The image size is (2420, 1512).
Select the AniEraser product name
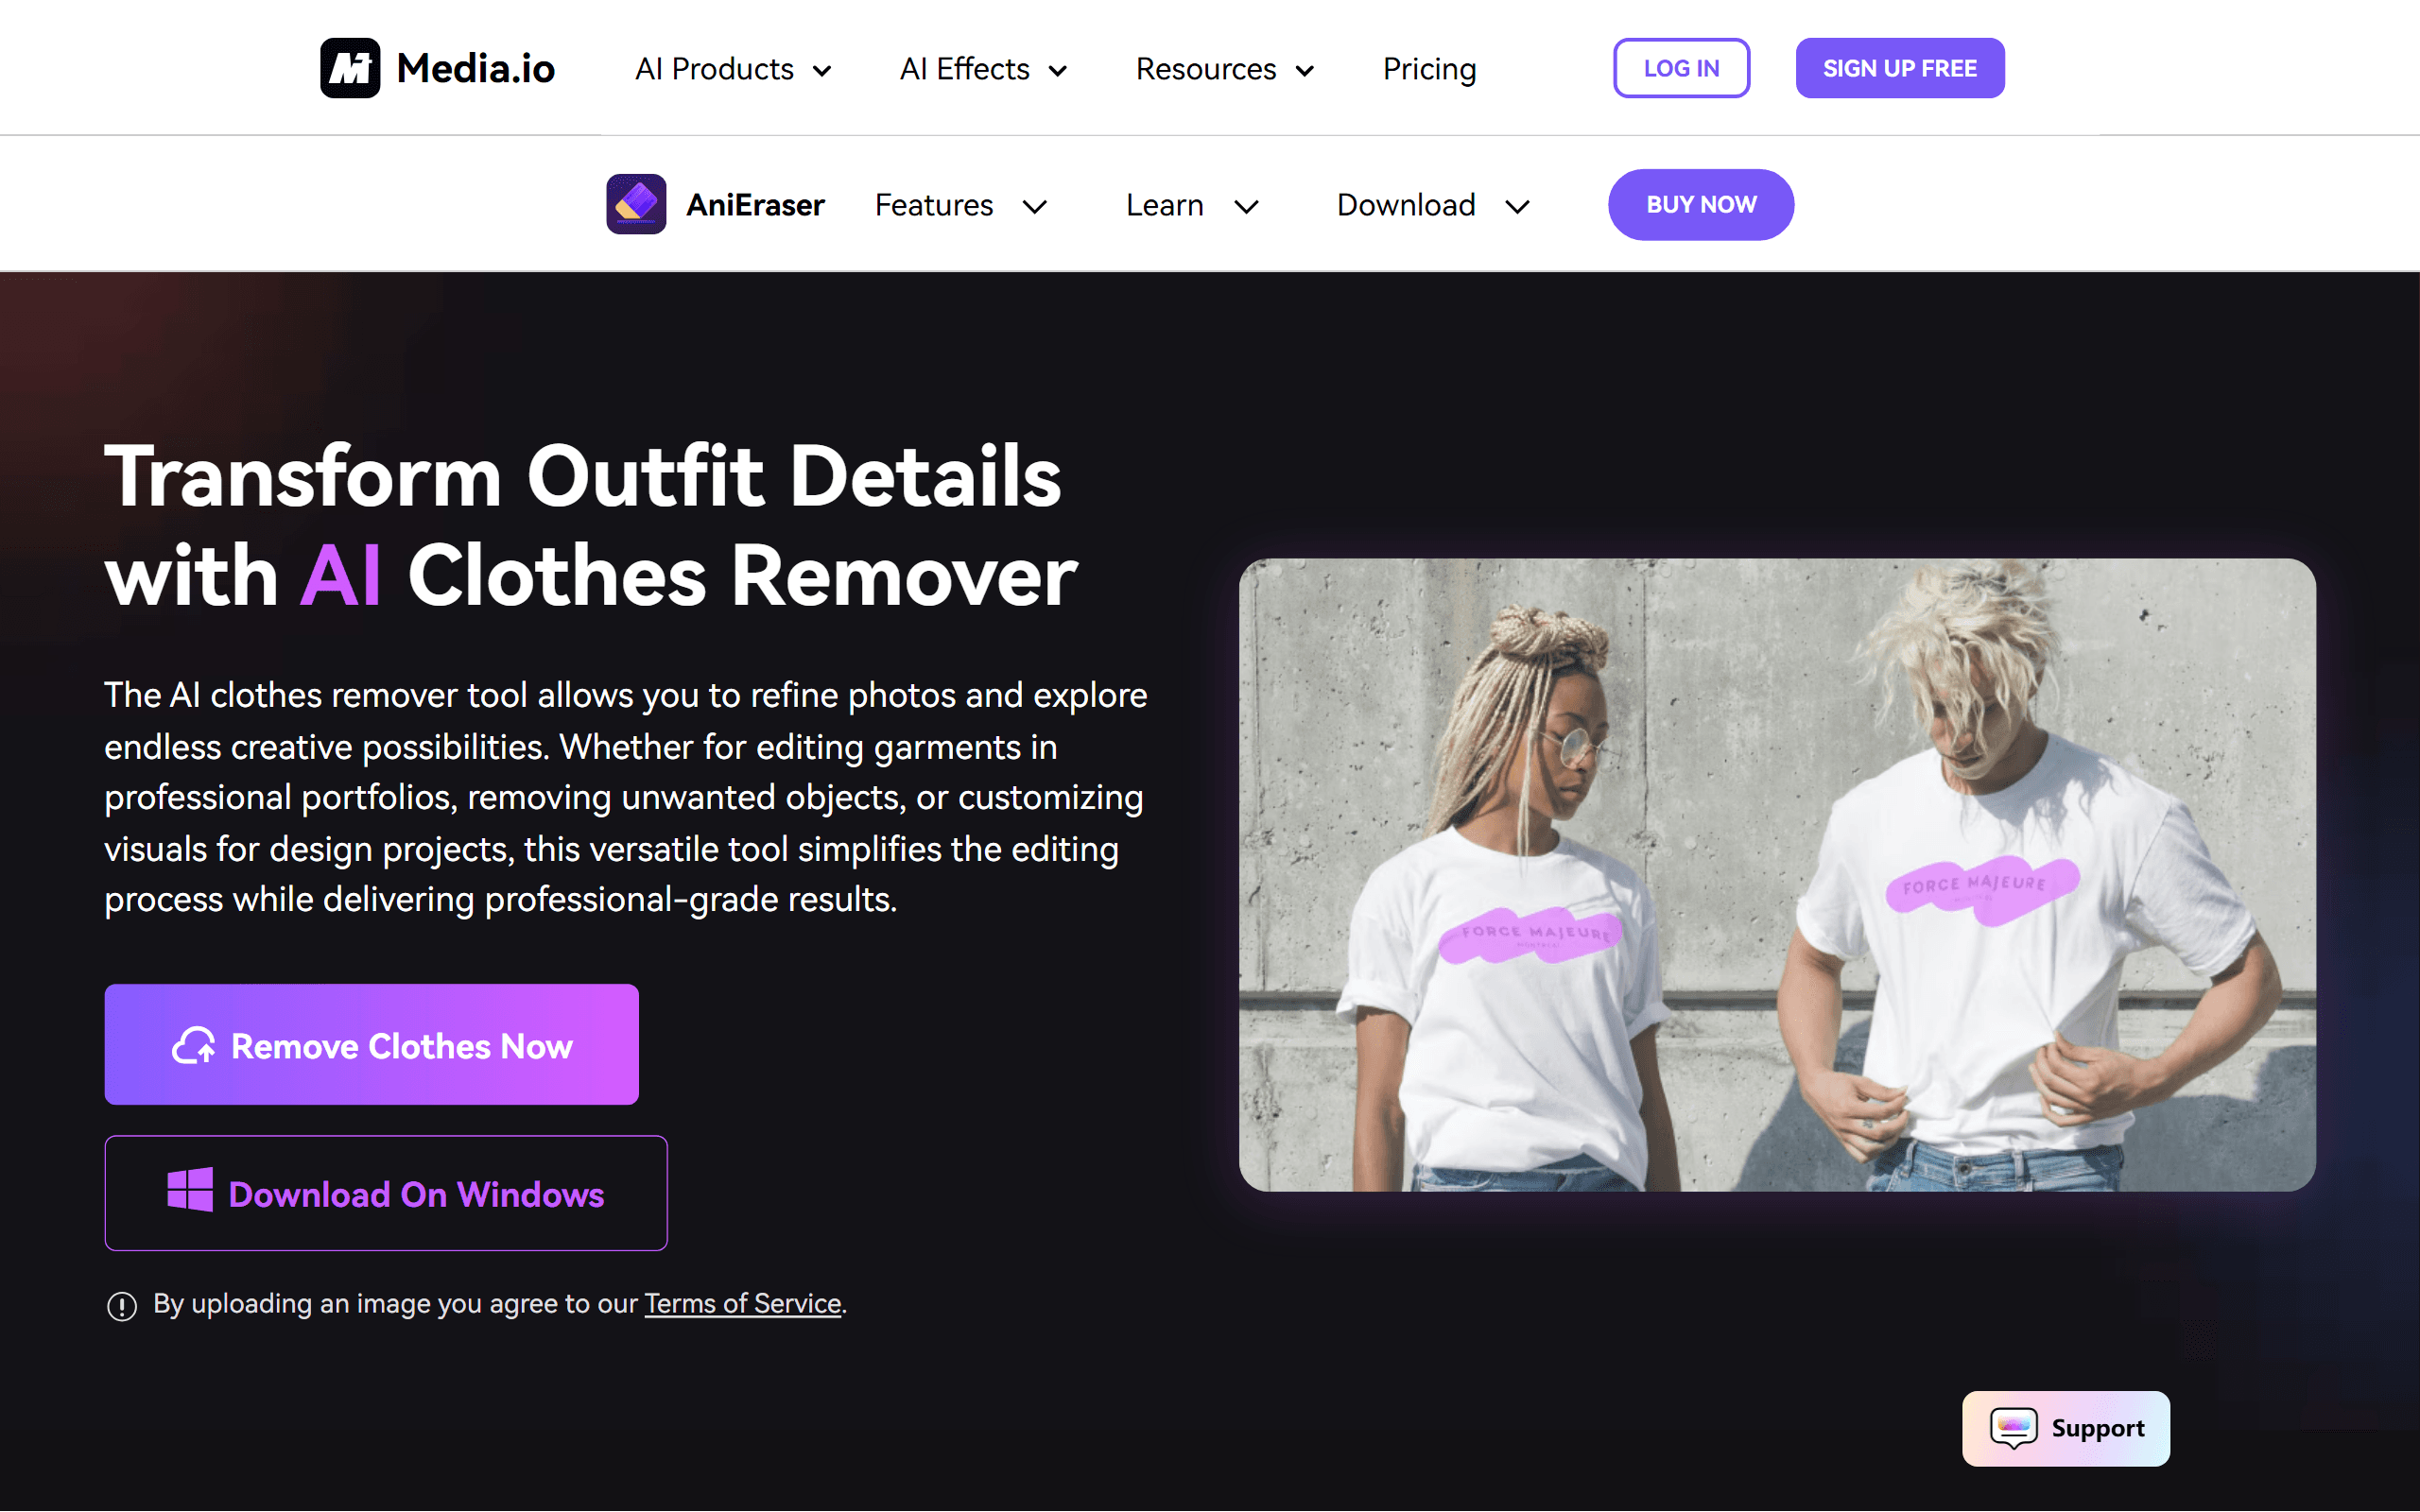755,205
